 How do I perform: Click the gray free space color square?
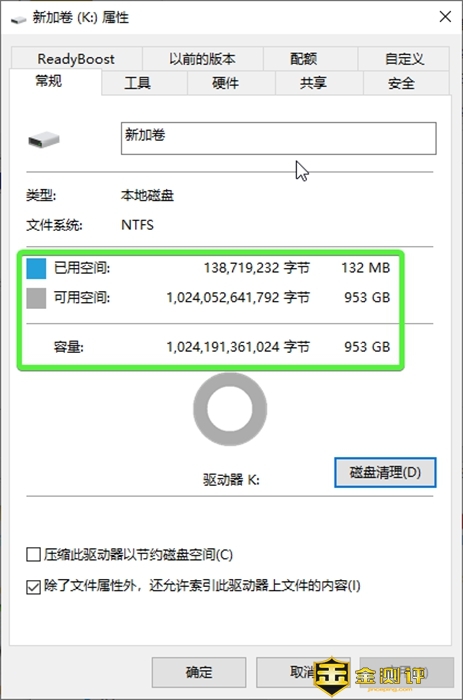[x=36, y=298]
